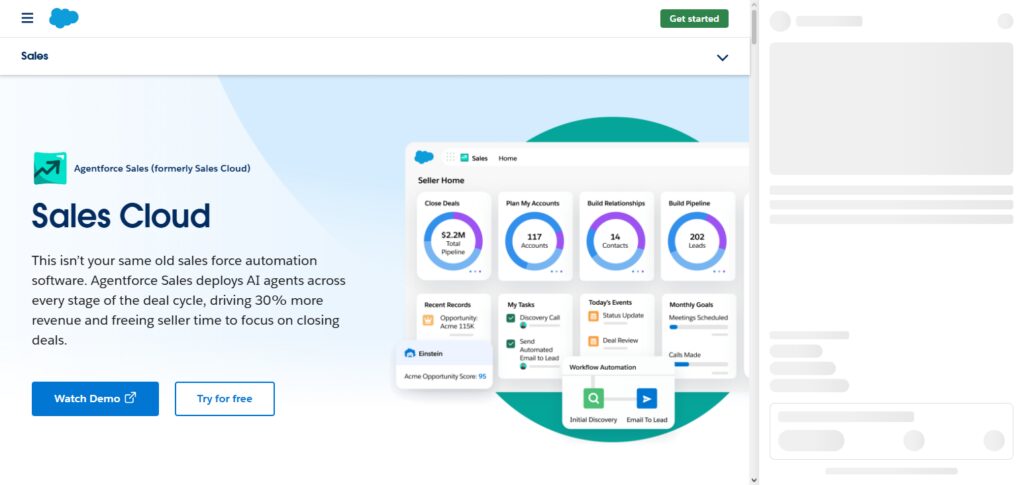Click the external link icon on Watch Demo
Viewport: 1024px width, 485px height.
[x=131, y=398]
